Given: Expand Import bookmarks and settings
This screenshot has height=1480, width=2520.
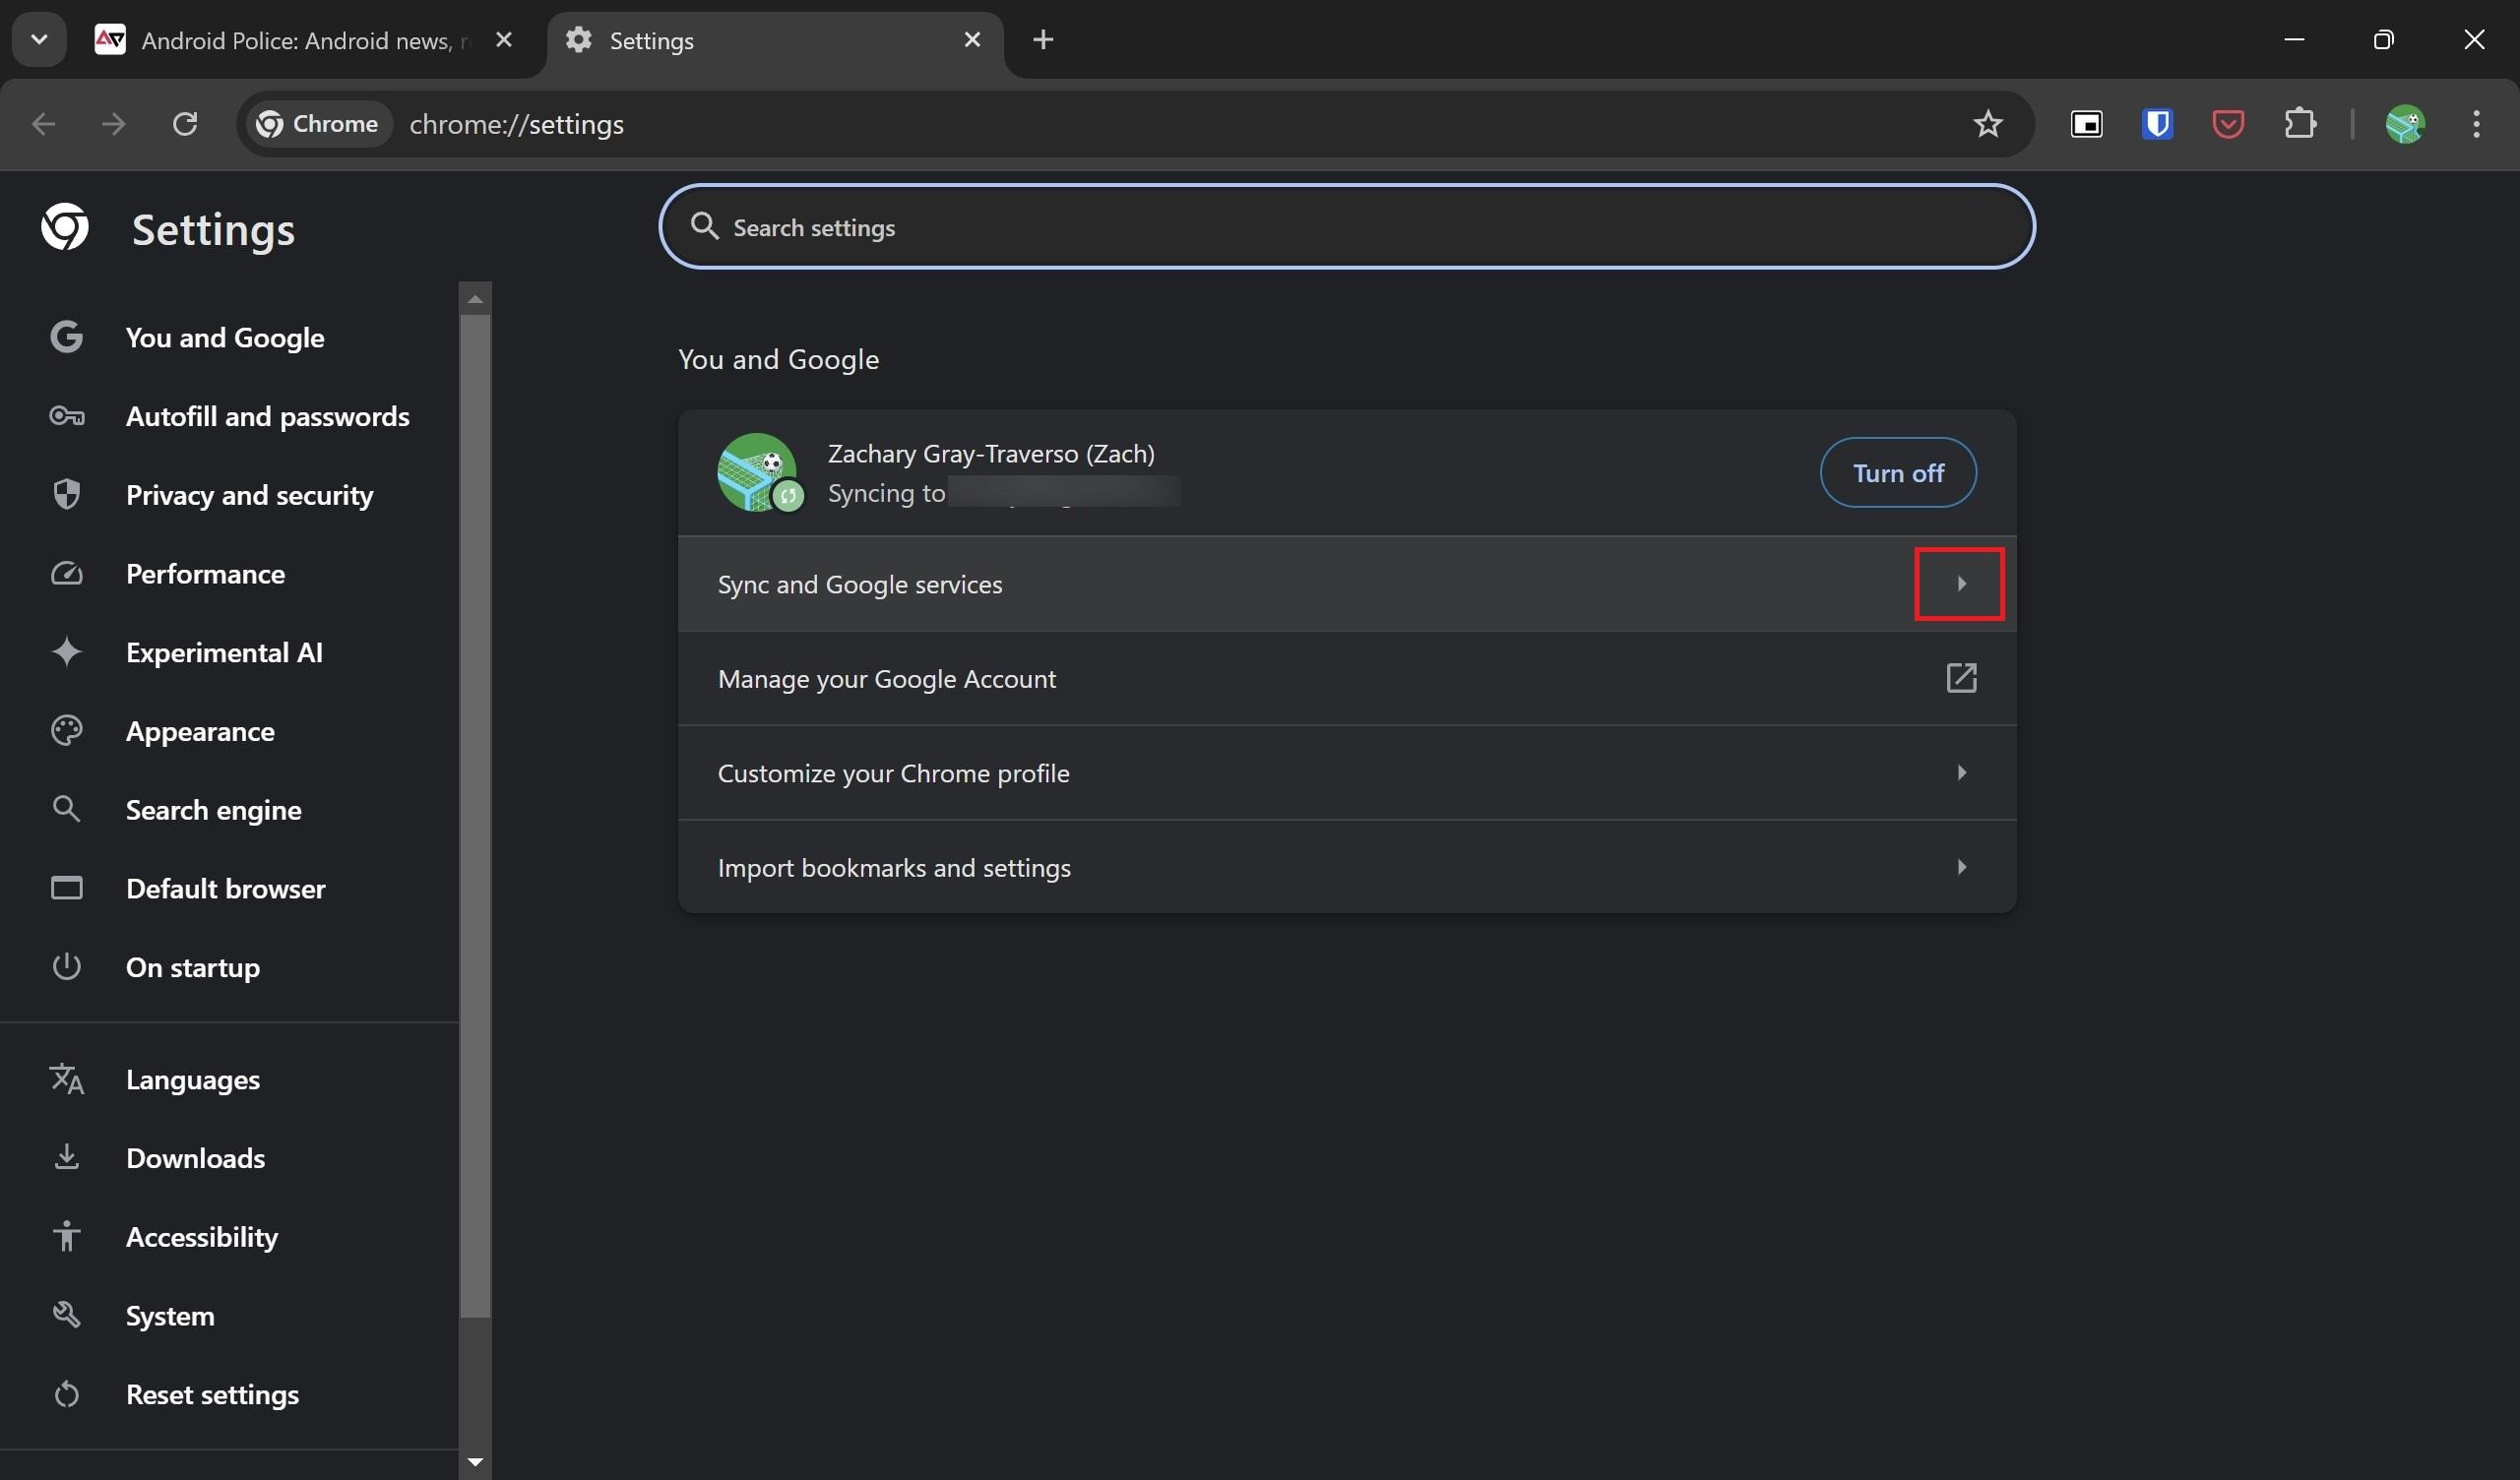Looking at the screenshot, I should point(1962,865).
